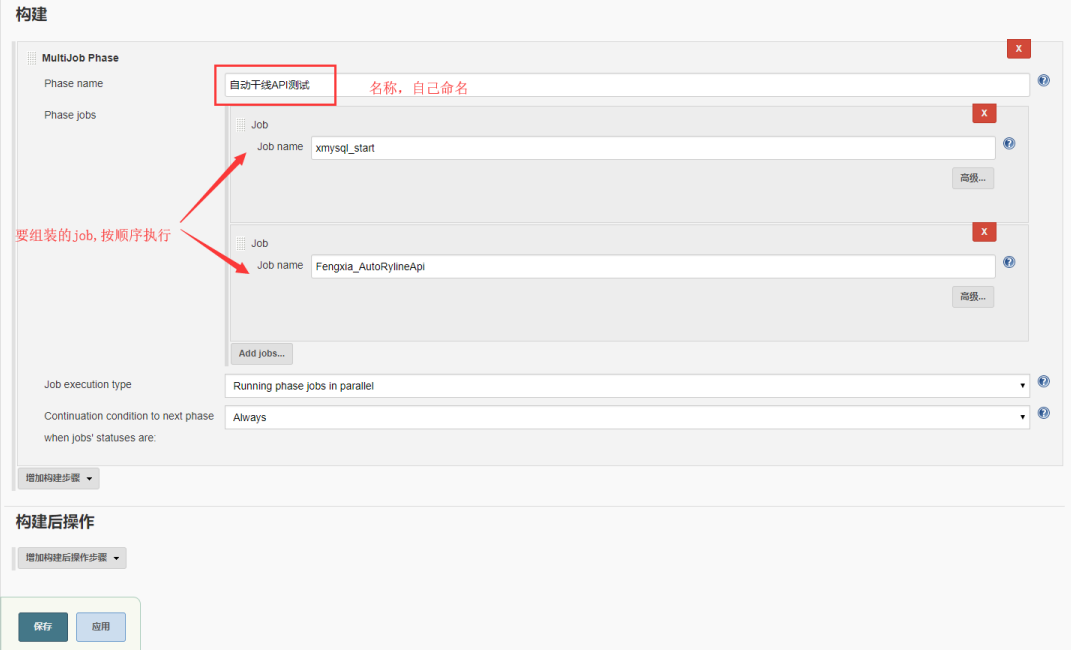The width and height of the screenshot is (1071, 654).
Task: Click the xmysql_start Job name field
Action: tap(653, 148)
